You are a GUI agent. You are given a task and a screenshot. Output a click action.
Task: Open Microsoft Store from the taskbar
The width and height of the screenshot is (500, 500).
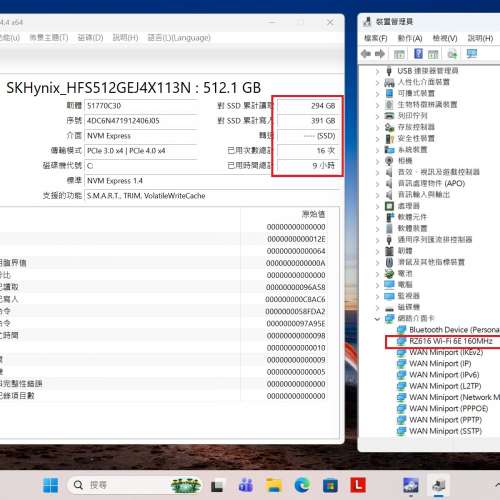coord(330,485)
